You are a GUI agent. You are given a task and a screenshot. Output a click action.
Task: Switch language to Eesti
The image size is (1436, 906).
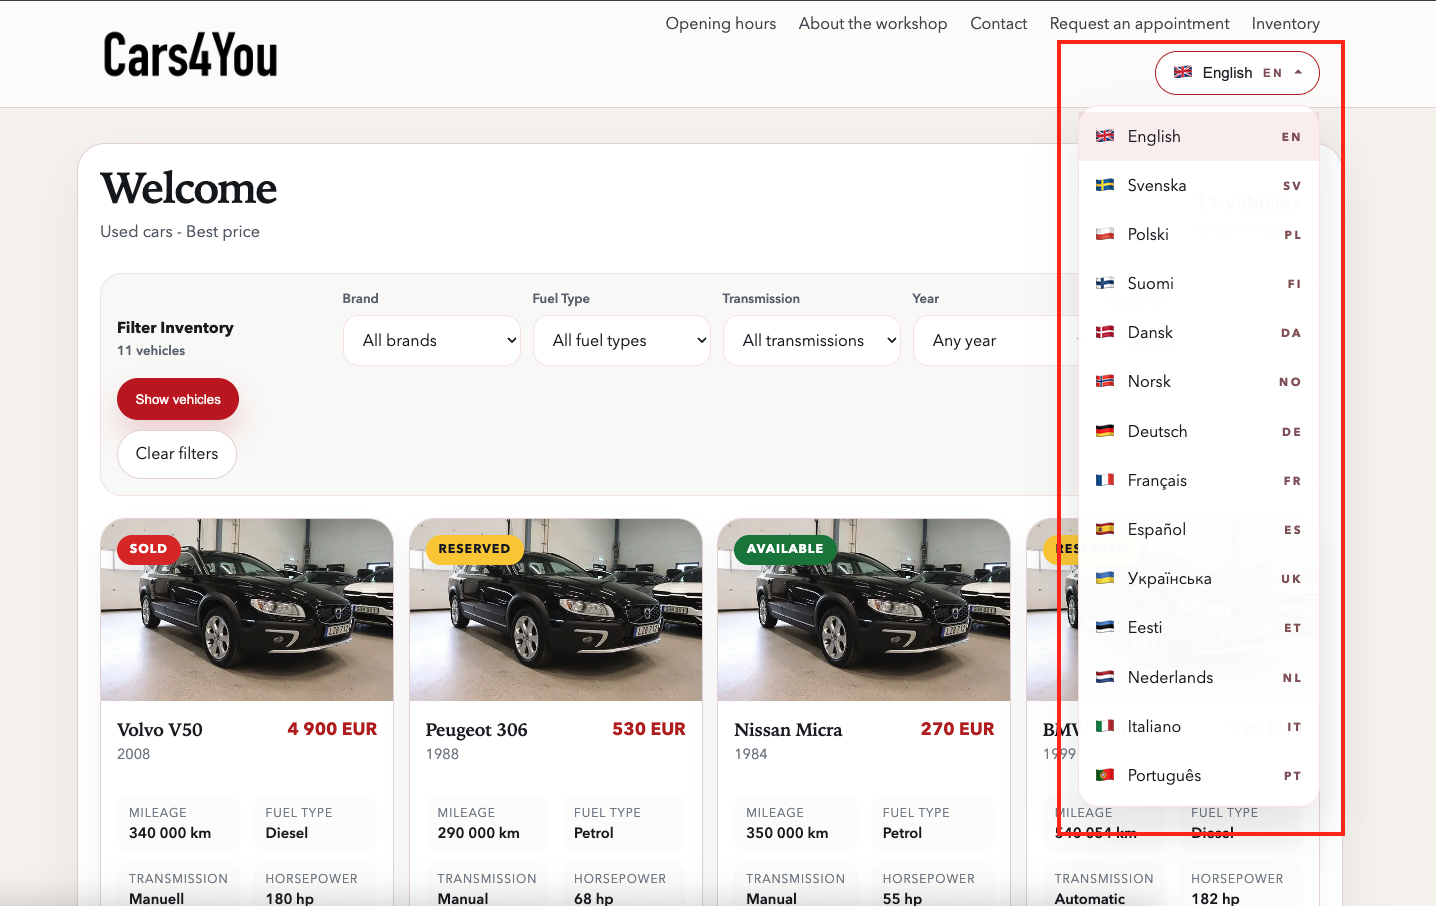coord(1199,627)
